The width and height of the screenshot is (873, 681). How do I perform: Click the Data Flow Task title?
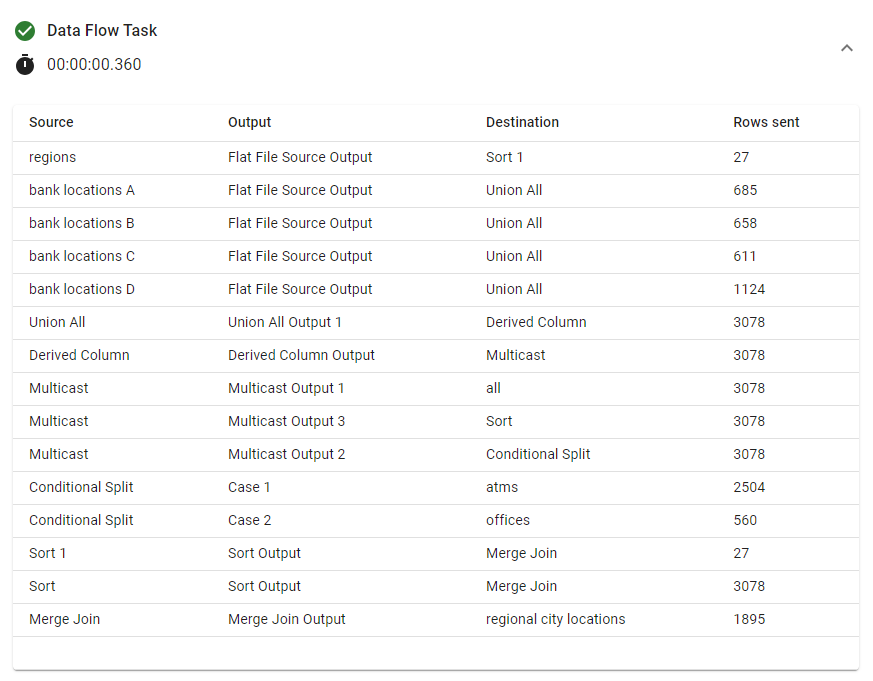coord(102,31)
